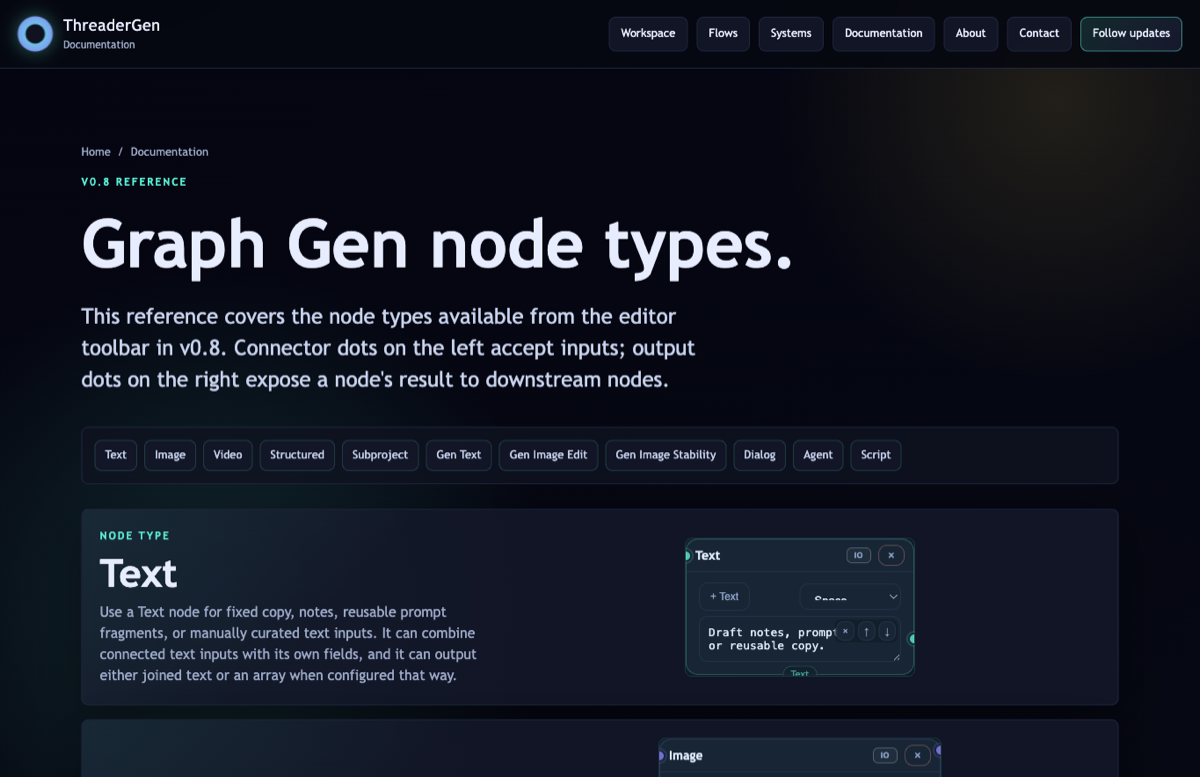Jump to Gen Image Edit section

click(548, 455)
